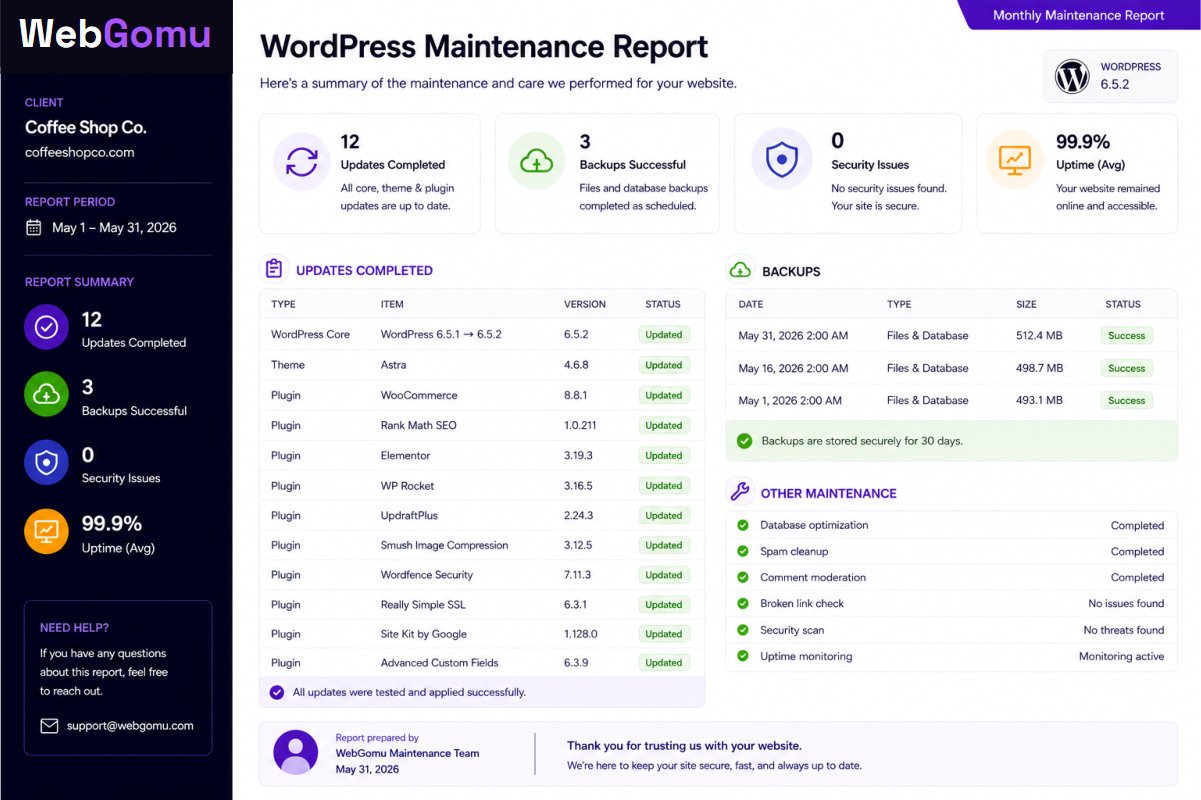Screen dimensions: 1201x800
Task: Click the sidebar Security Issues shield icon
Action: click(x=46, y=463)
